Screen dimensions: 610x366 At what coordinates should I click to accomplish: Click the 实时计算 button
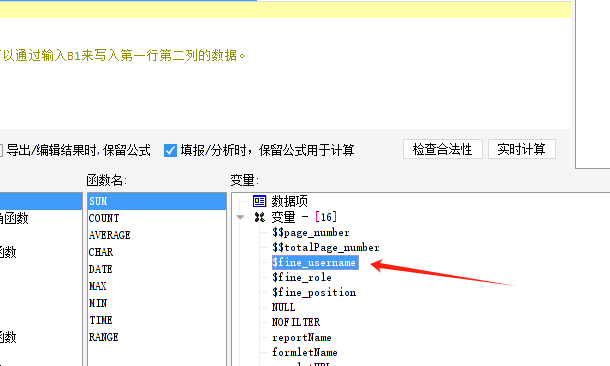click(522, 149)
